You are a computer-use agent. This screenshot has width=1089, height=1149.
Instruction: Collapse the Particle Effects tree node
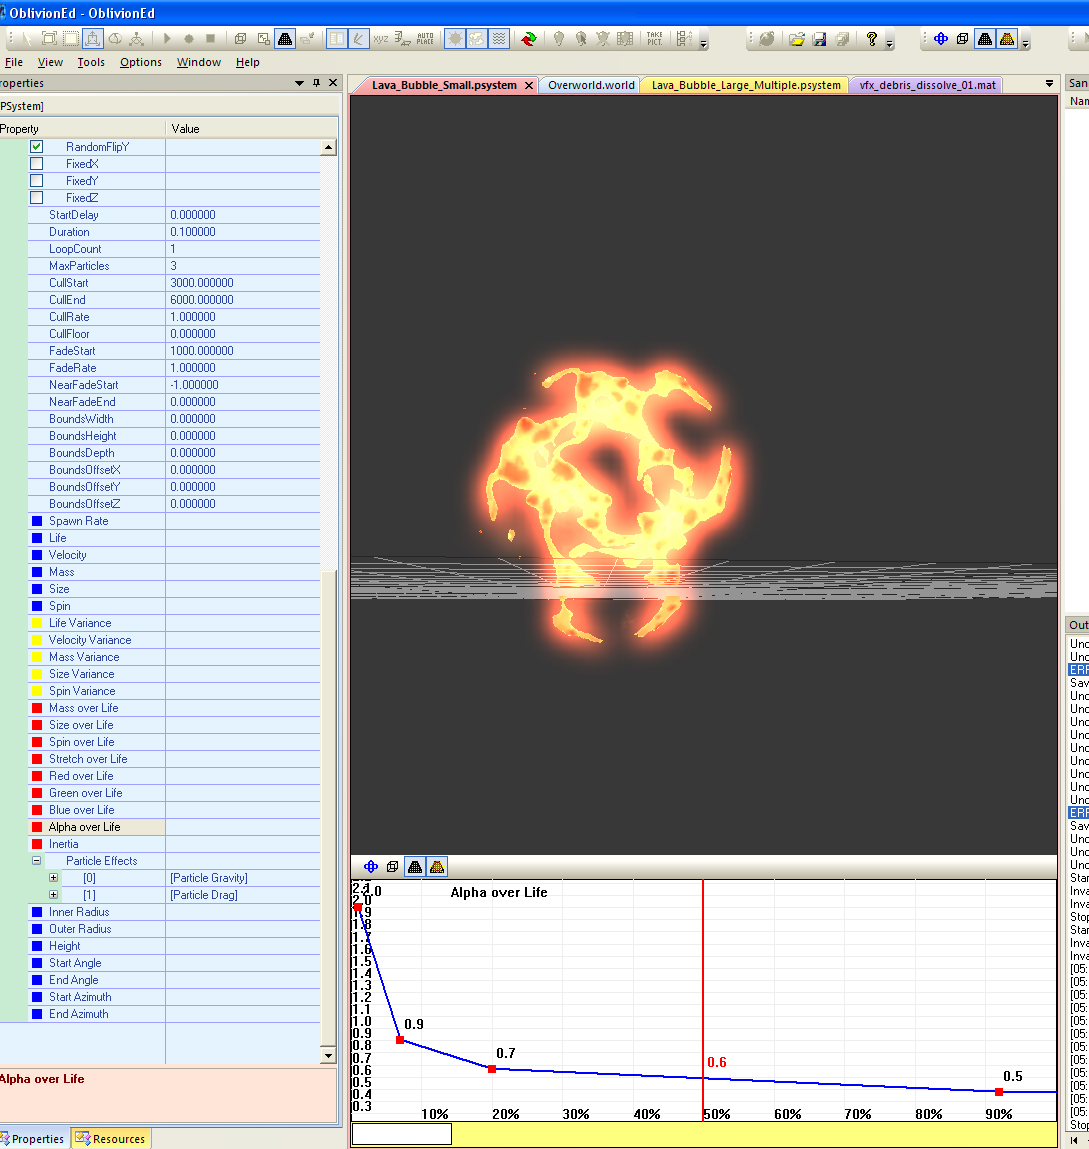point(37,861)
